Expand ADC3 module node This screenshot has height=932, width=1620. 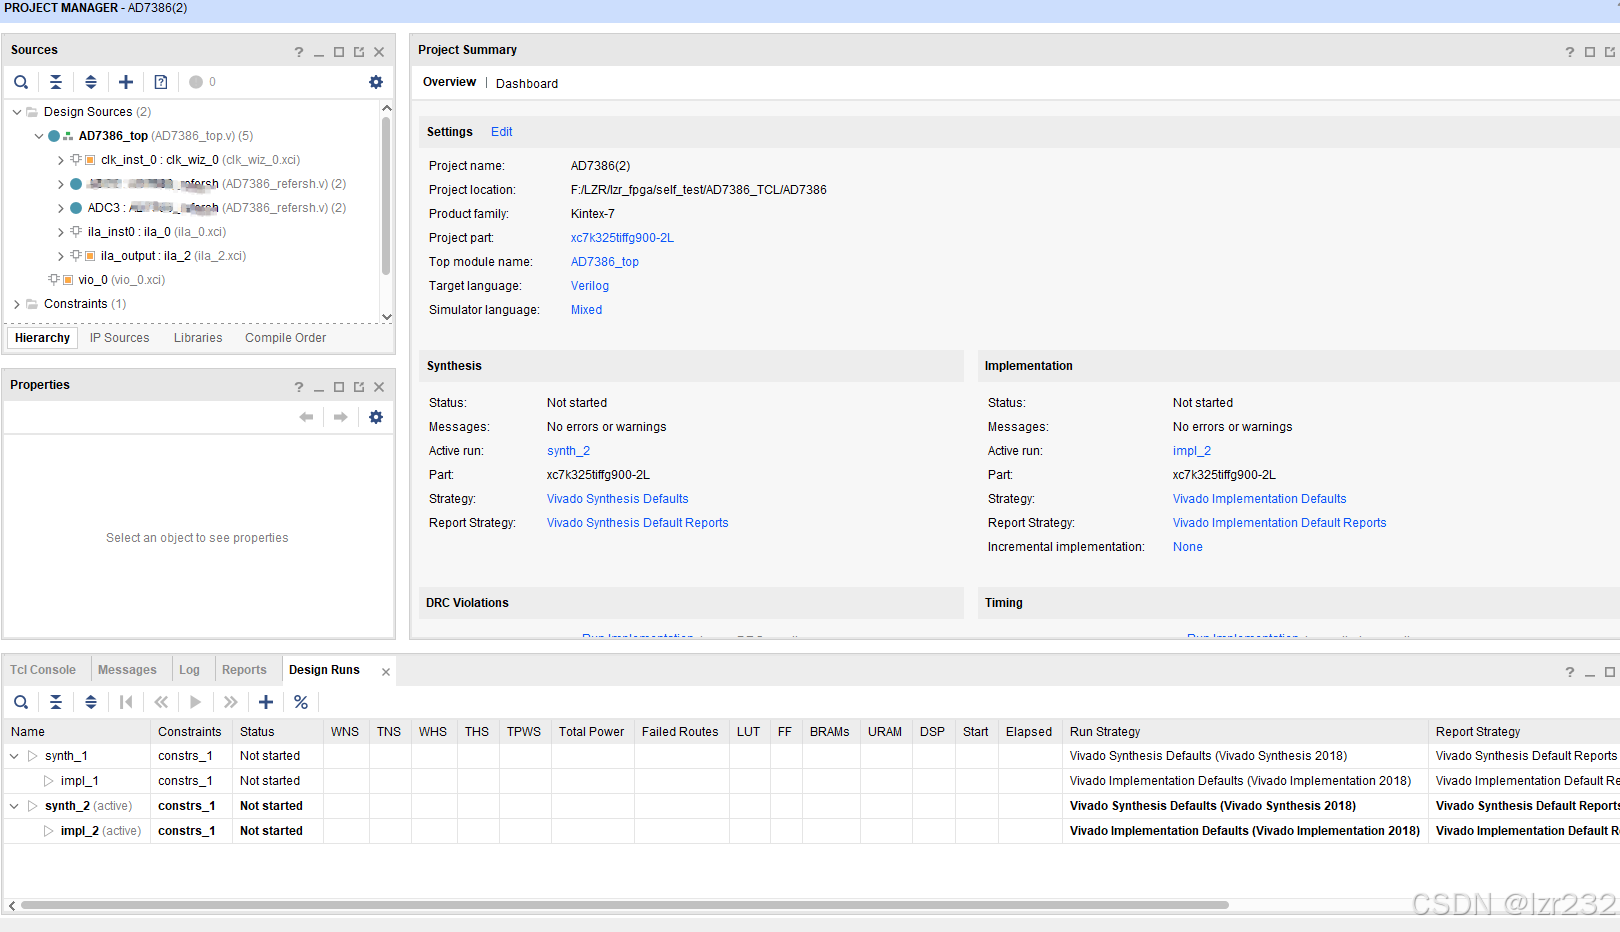click(61, 208)
